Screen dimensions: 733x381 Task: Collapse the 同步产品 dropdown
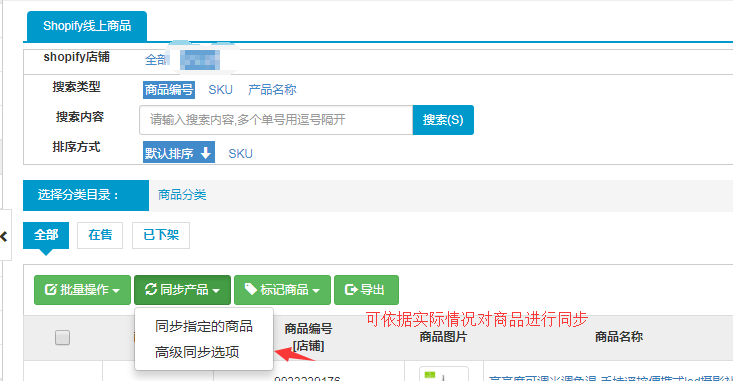point(182,290)
